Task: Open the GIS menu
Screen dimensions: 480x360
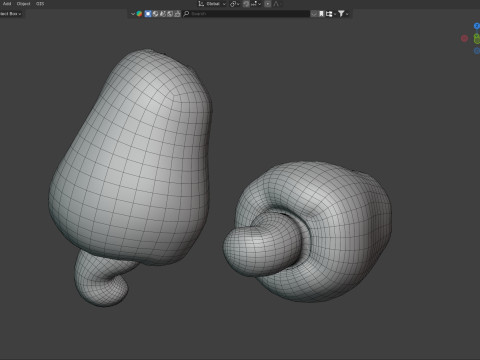Action: pyautogui.click(x=40, y=4)
